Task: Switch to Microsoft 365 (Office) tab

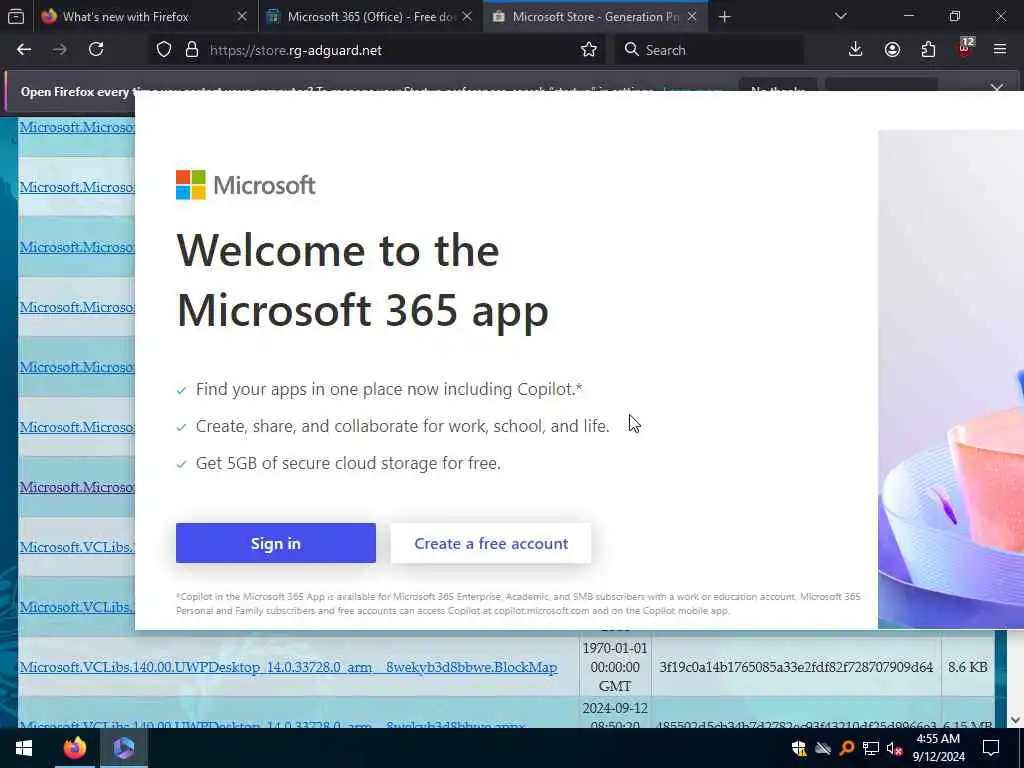Action: click(371, 17)
